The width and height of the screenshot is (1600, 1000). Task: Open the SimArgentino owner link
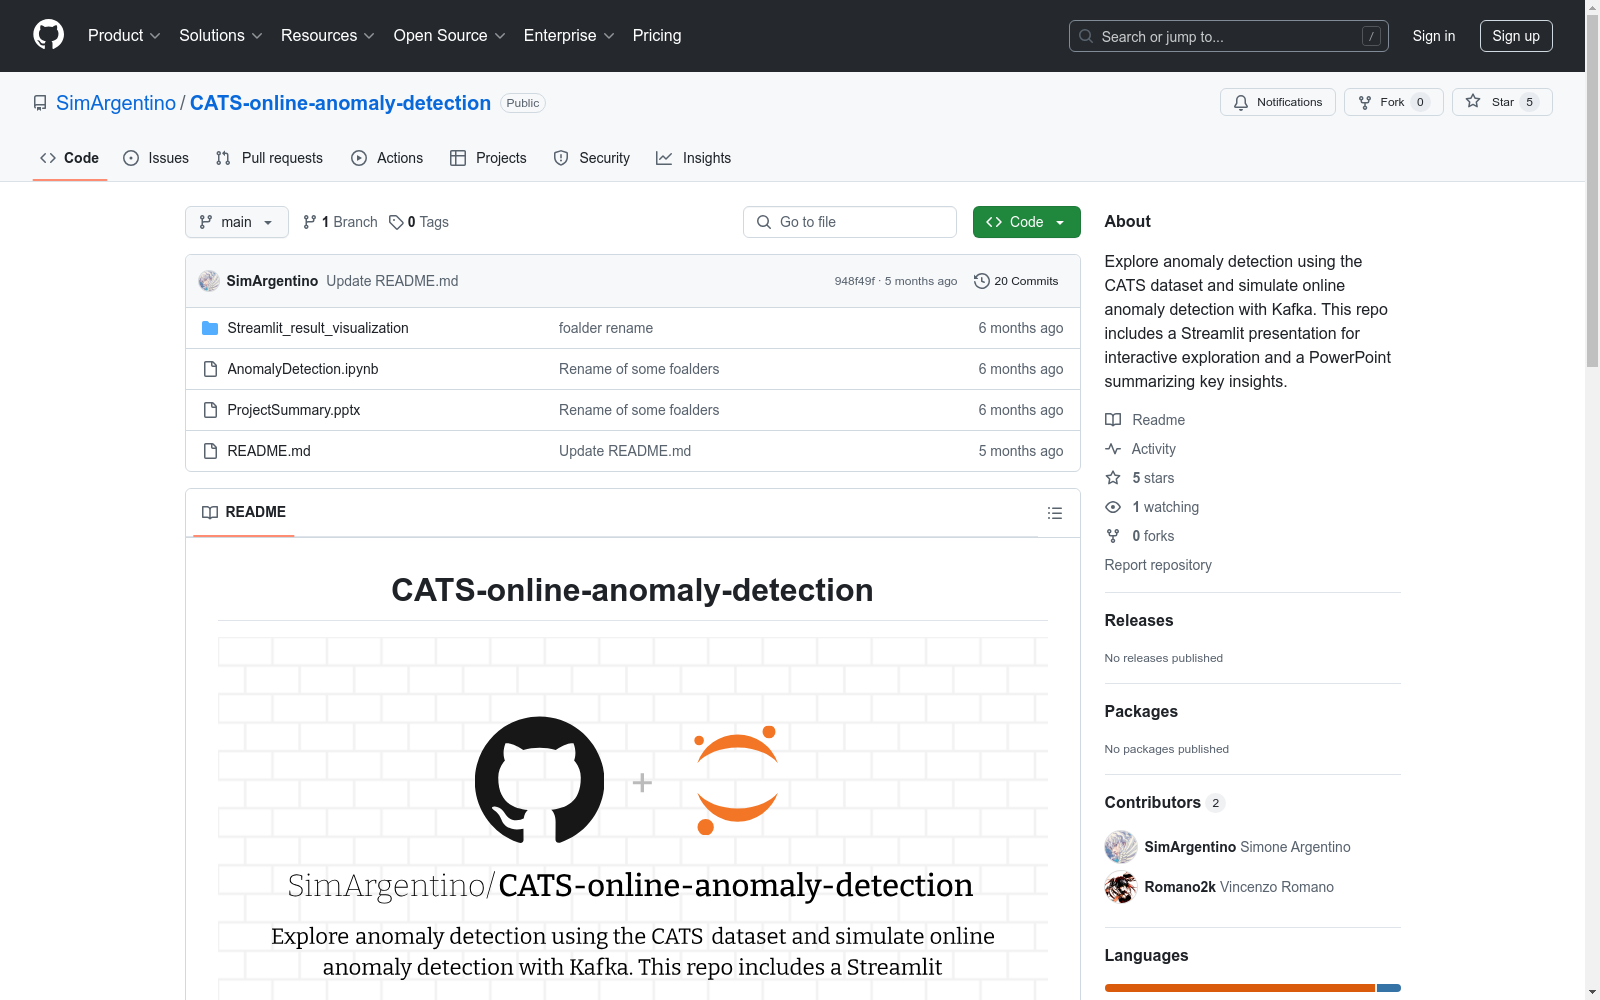(116, 103)
